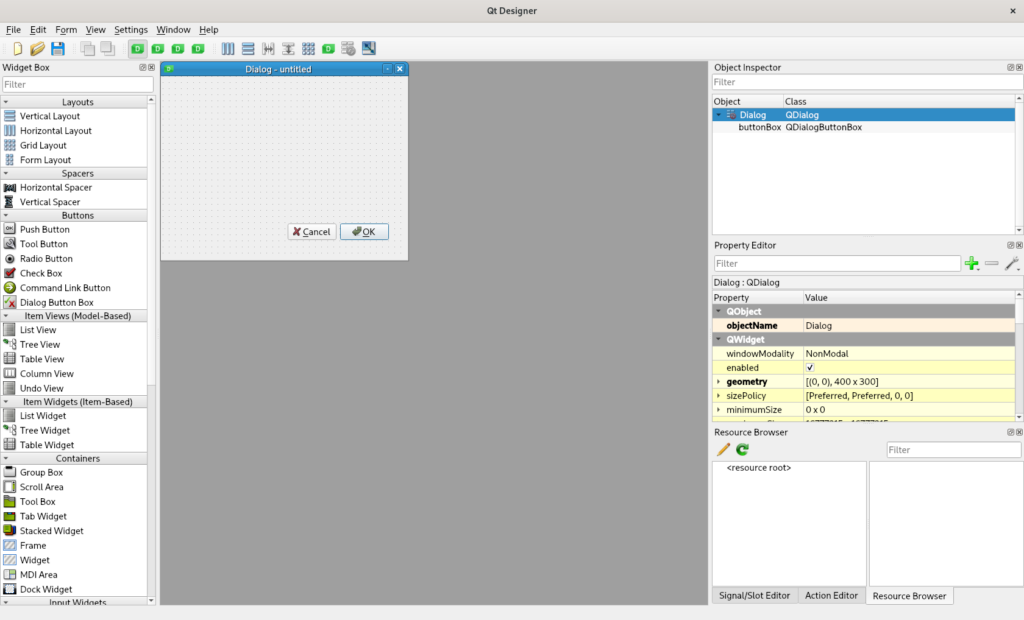Click the Adjust Size toolbar icon
Image resolution: width=1024 pixels, height=620 pixels.
click(x=369, y=48)
